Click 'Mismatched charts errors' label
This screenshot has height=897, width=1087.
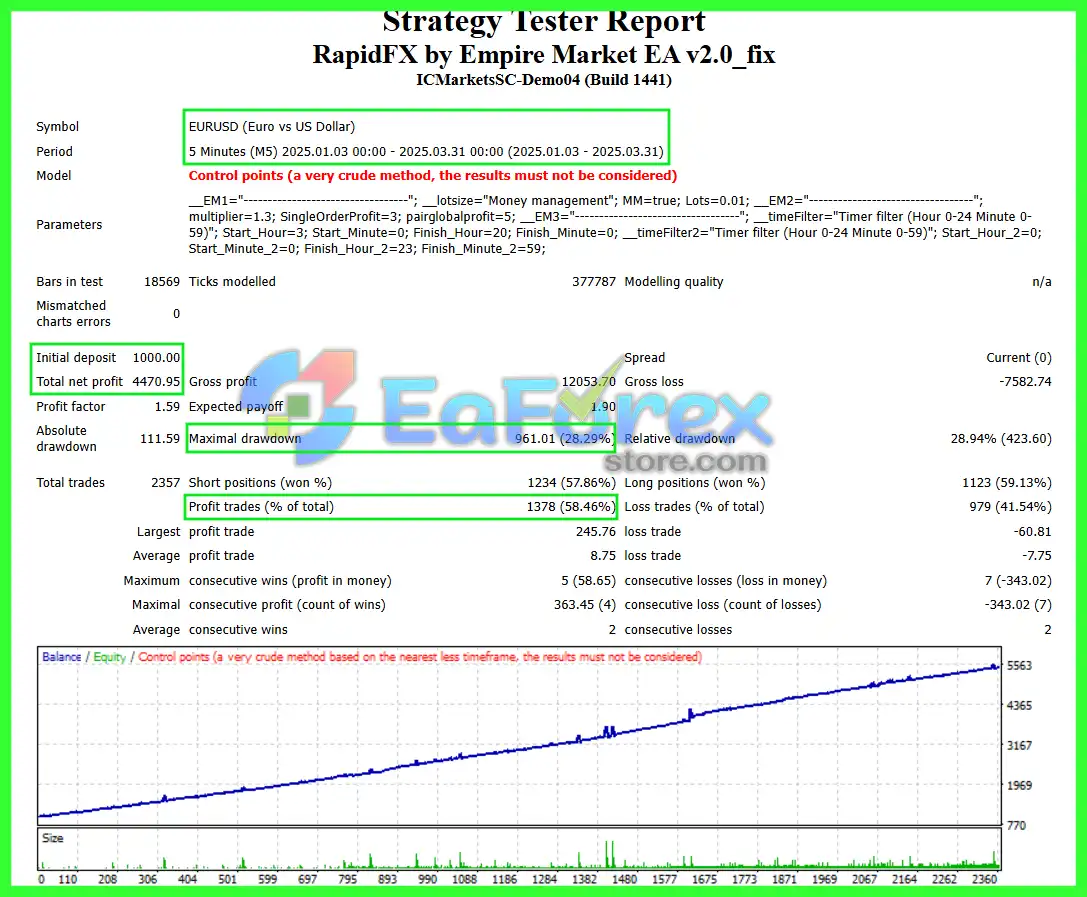click(73, 314)
